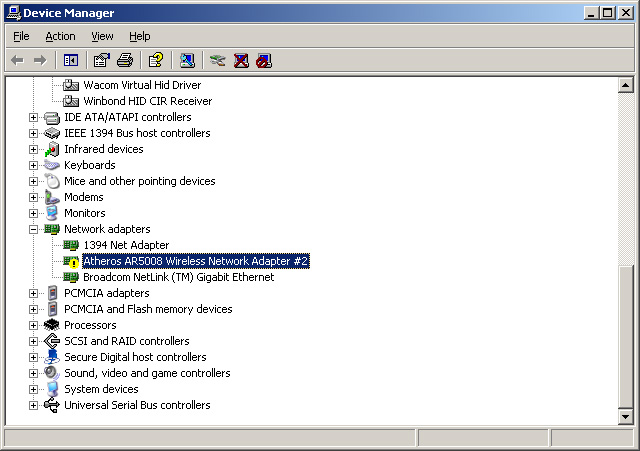Click the Update driver toolbar icon
This screenshot has height=451, width=640.
point(218,61)
